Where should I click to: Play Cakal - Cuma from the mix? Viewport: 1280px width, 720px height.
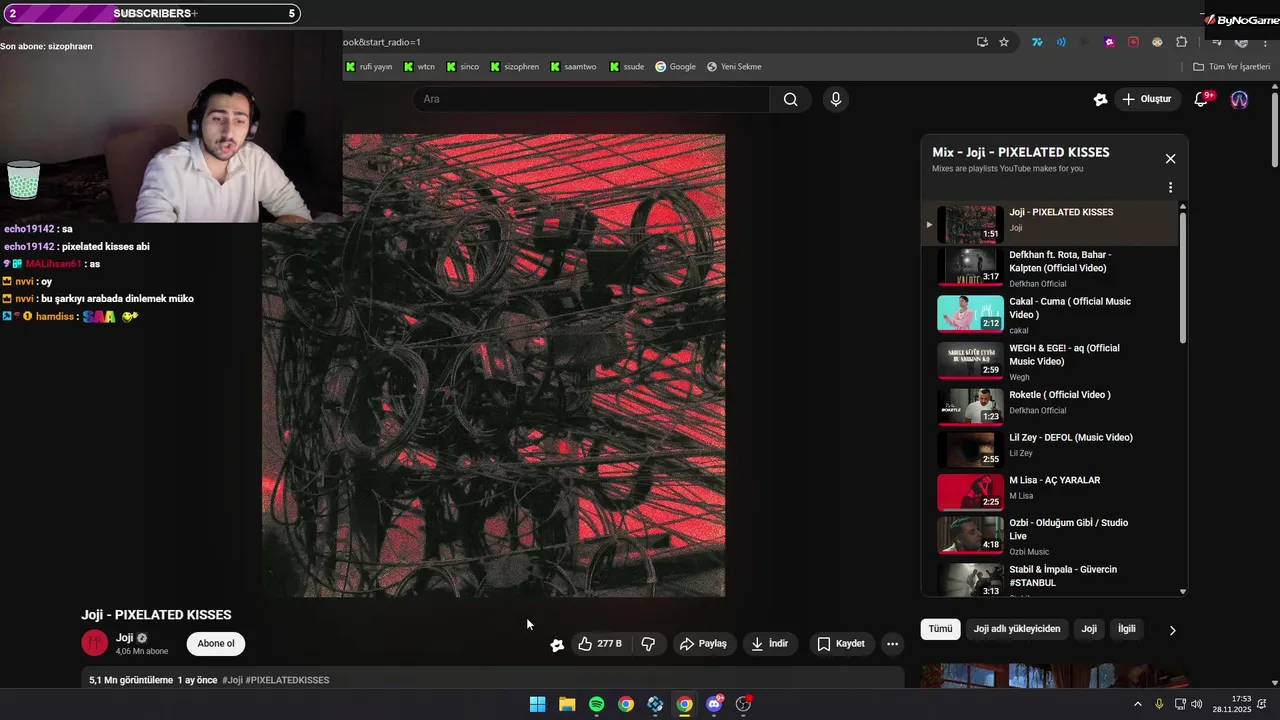pyautogui.click(x=1049, y=314)
